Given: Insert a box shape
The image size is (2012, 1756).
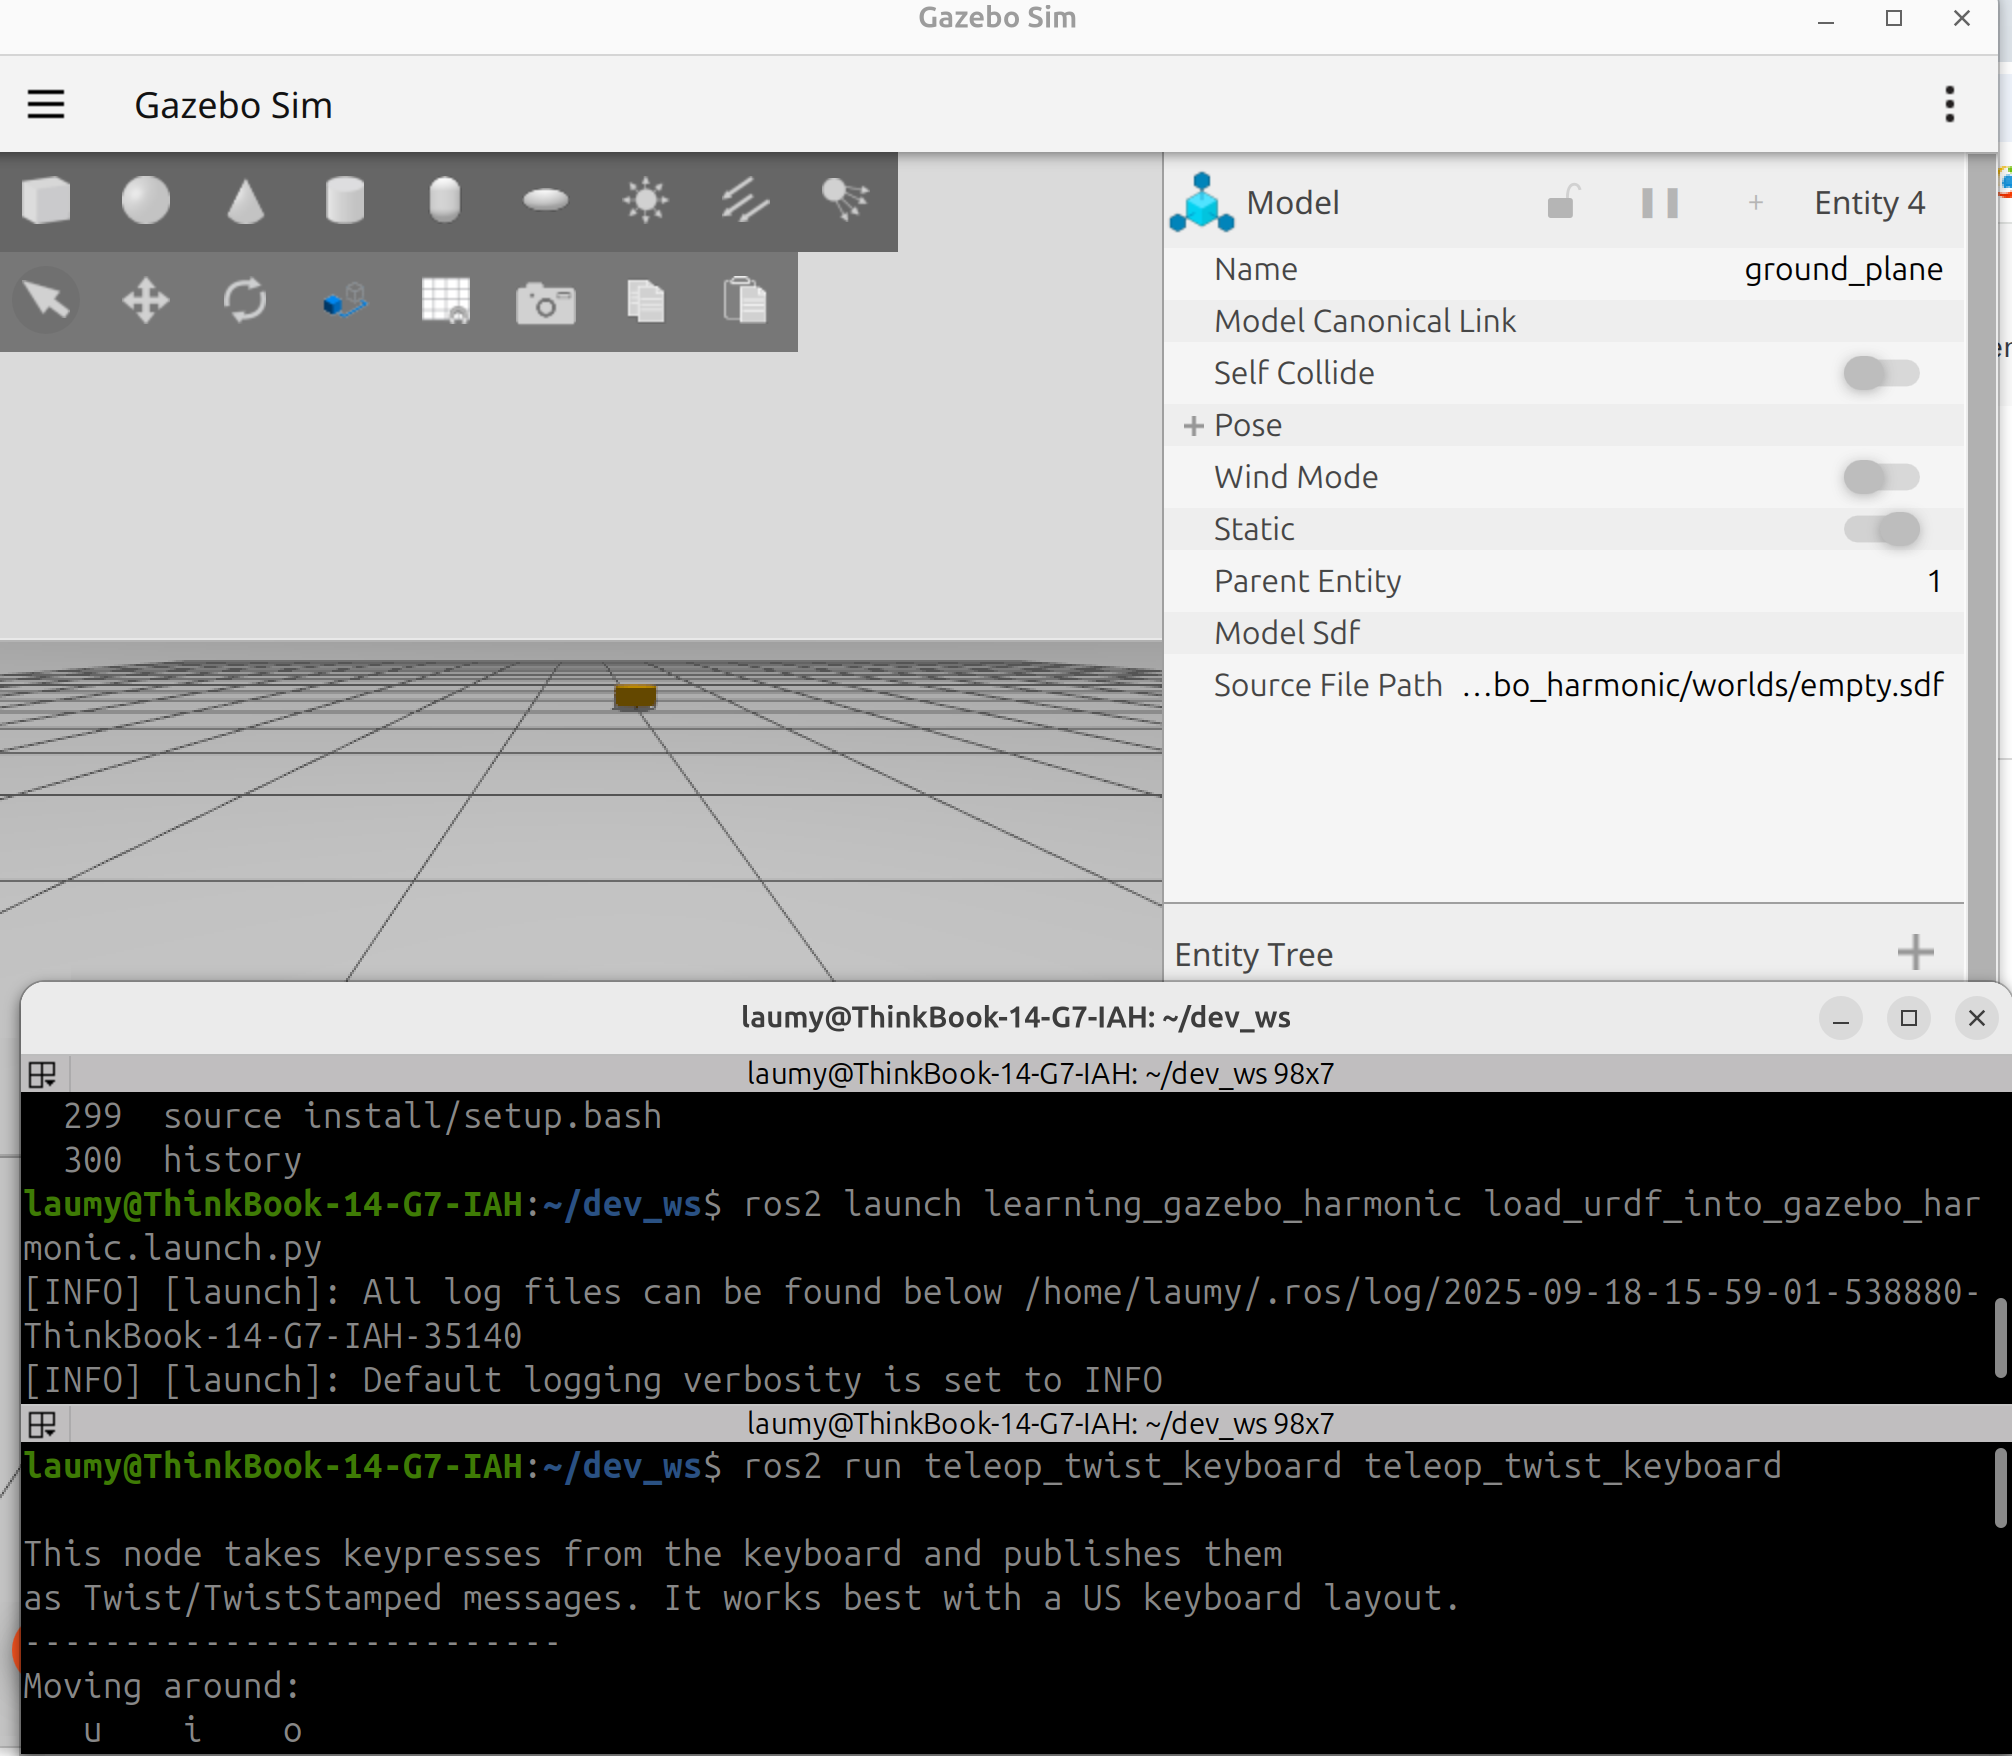Looking at the screenshot, I should tap(46, 201).
